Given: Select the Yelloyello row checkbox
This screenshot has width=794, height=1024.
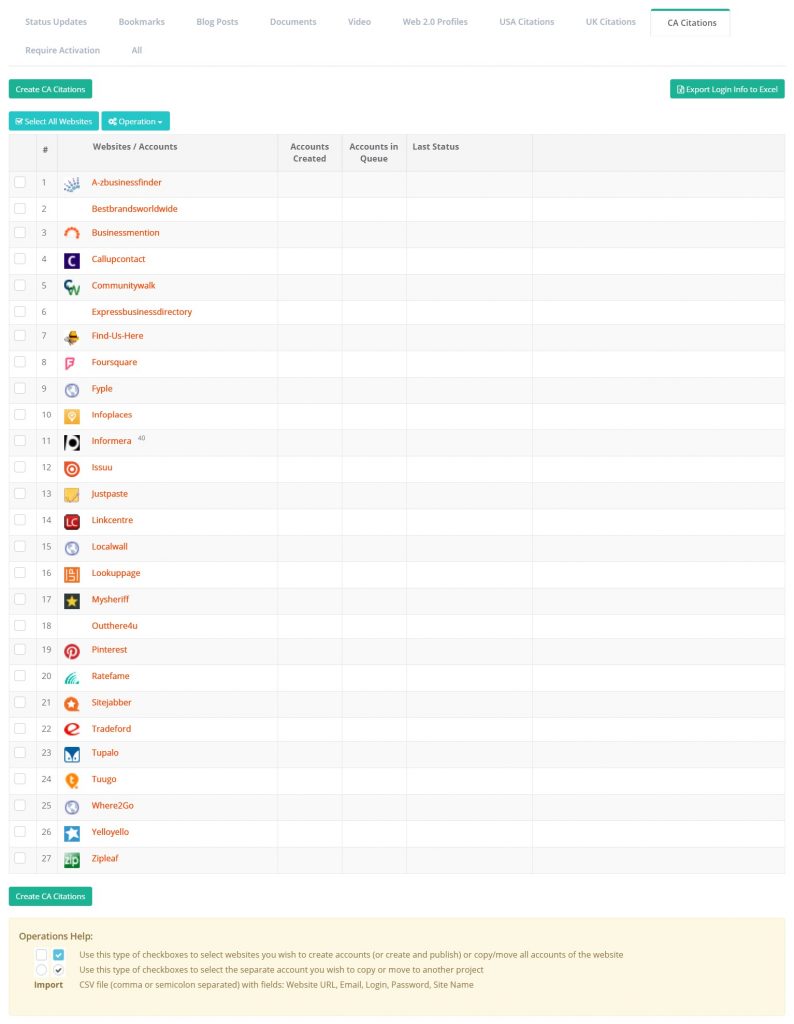Looking at the screenshot, I should [x=20, y=832].
